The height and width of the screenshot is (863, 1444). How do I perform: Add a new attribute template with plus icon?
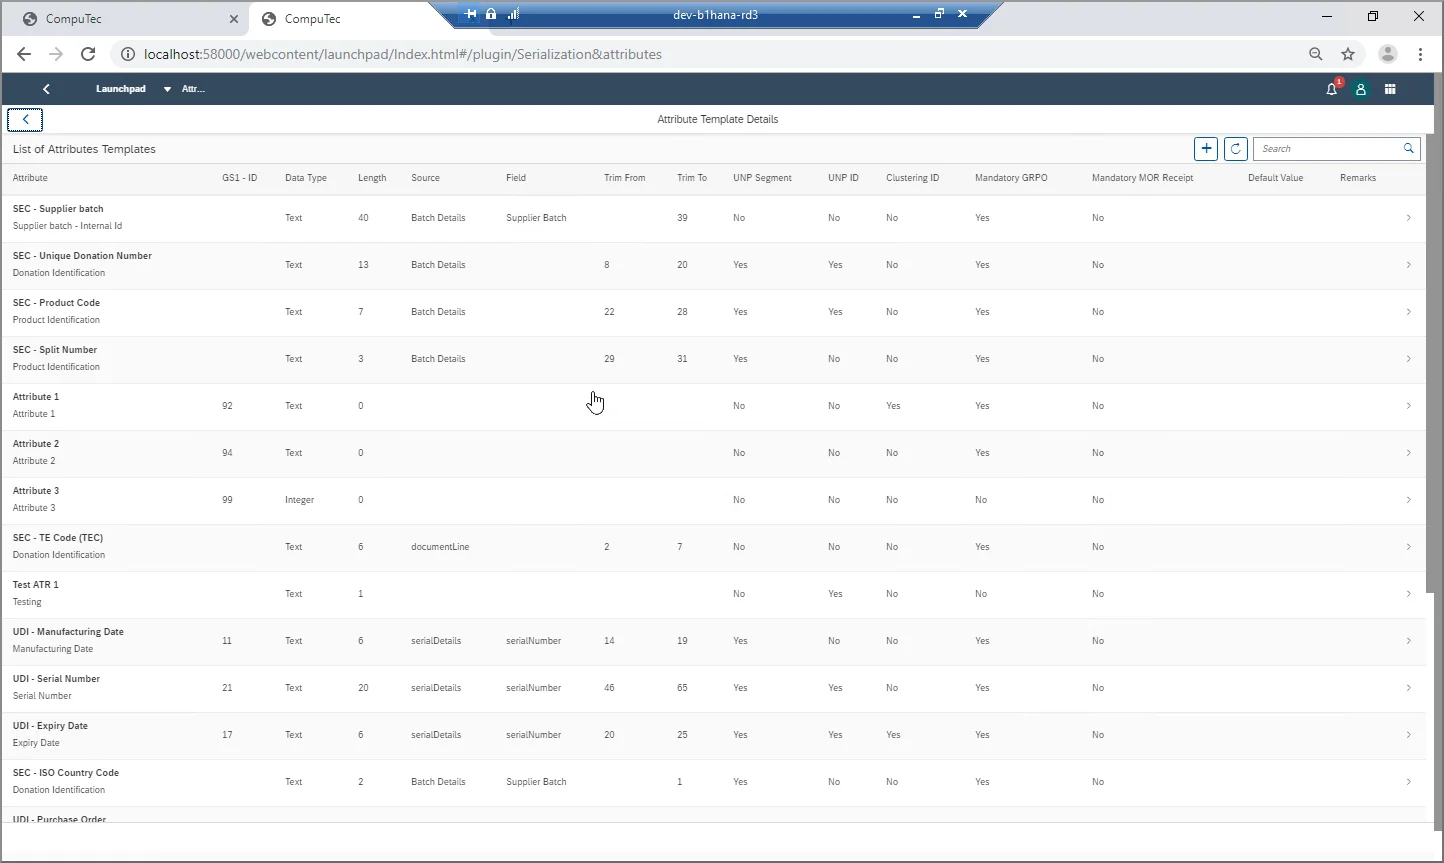coord(1206,148)
